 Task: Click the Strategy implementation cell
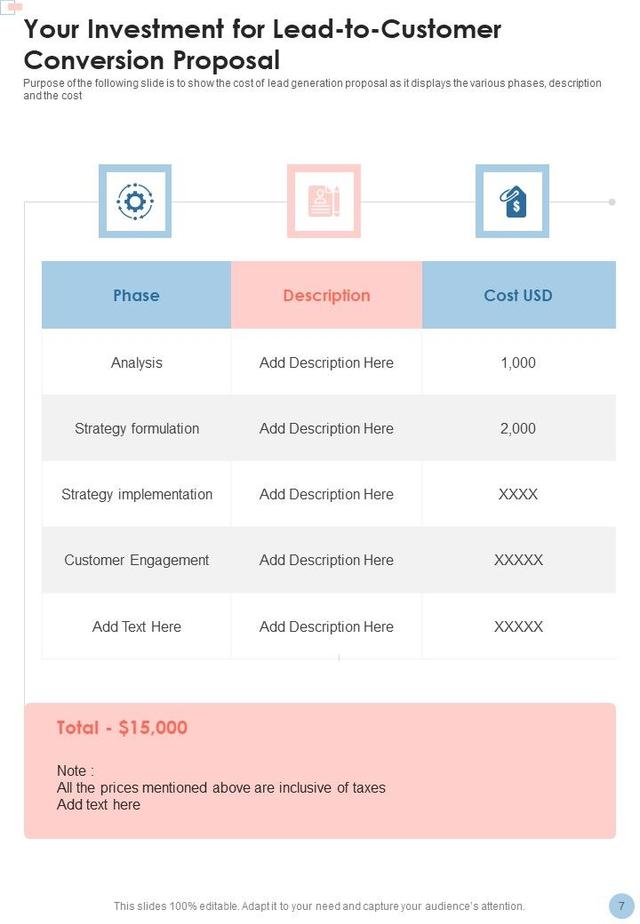[x=136, y=494]
